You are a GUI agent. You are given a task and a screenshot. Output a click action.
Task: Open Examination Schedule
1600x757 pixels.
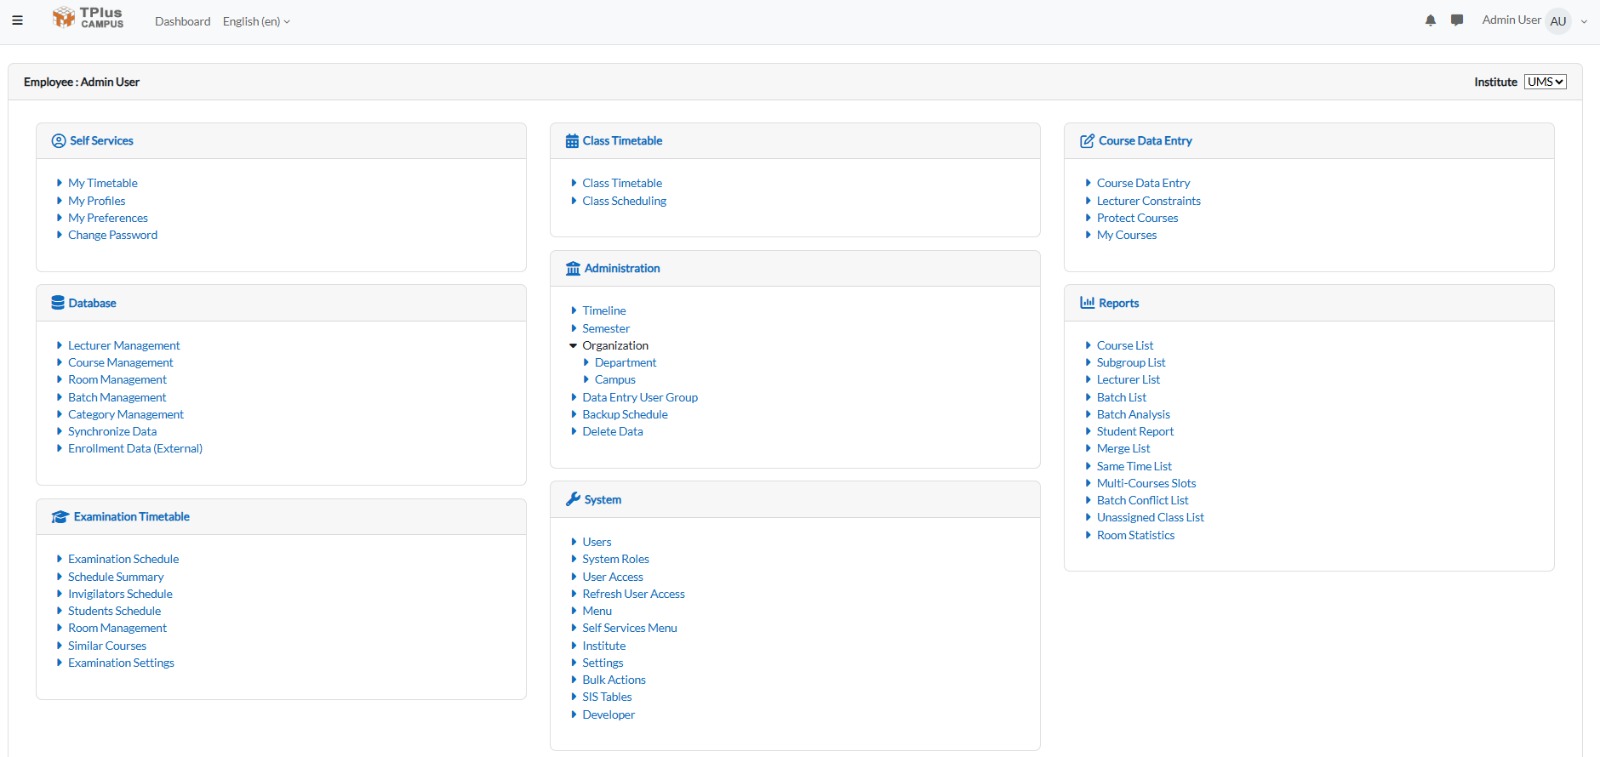[x=124, y=559]
